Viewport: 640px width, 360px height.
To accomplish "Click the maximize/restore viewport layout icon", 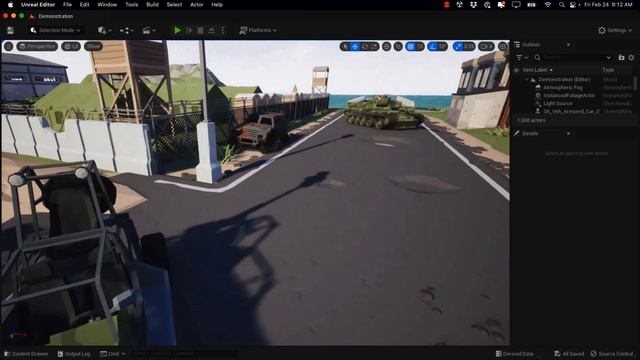I will click(x=502, y=47).
